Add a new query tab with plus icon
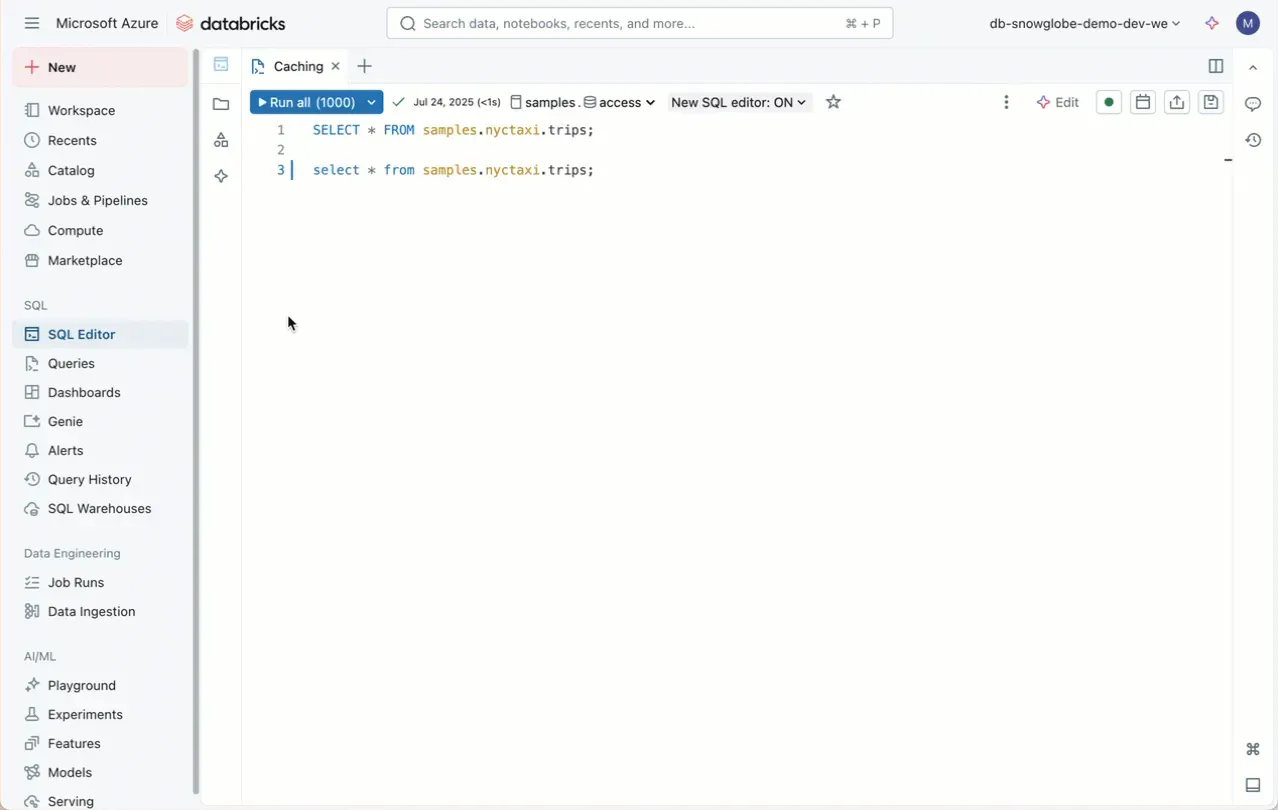 point(365,66)
